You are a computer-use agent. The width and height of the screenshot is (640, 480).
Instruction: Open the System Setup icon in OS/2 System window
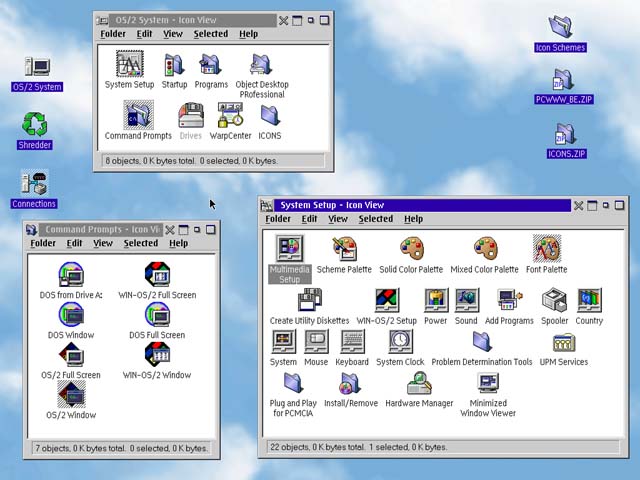click(129, 64)
